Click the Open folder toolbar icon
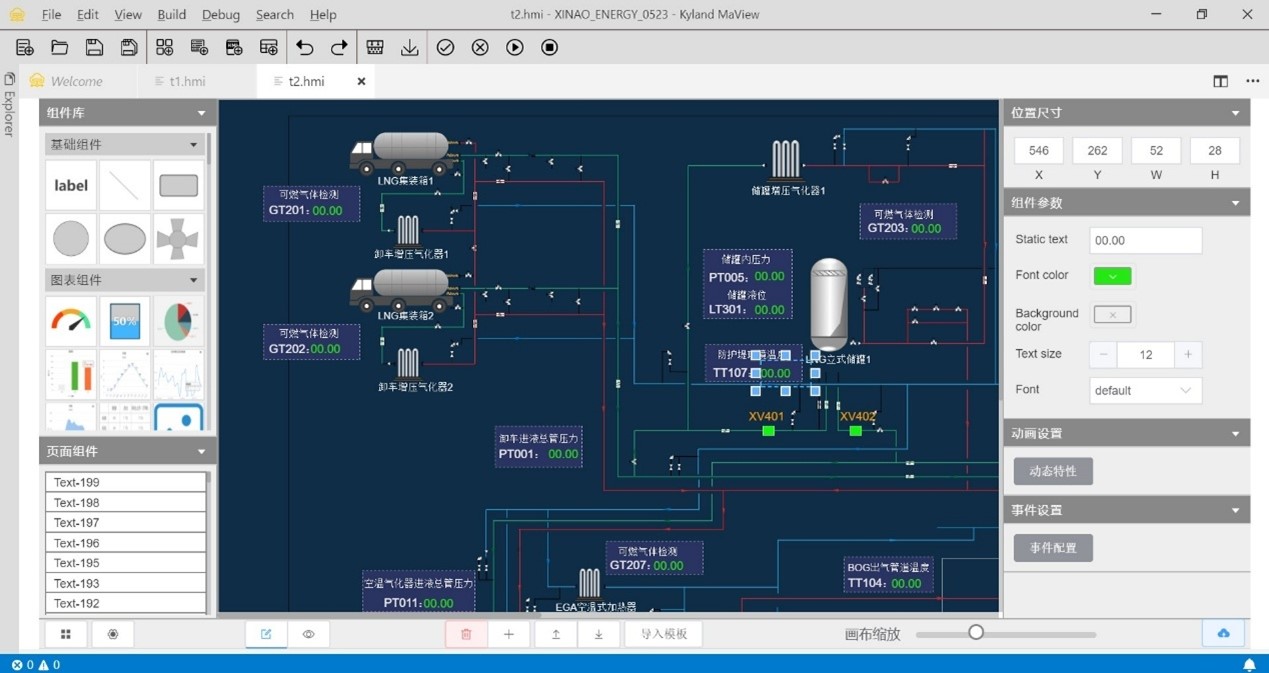The image size is (1269, 673). 60,47
